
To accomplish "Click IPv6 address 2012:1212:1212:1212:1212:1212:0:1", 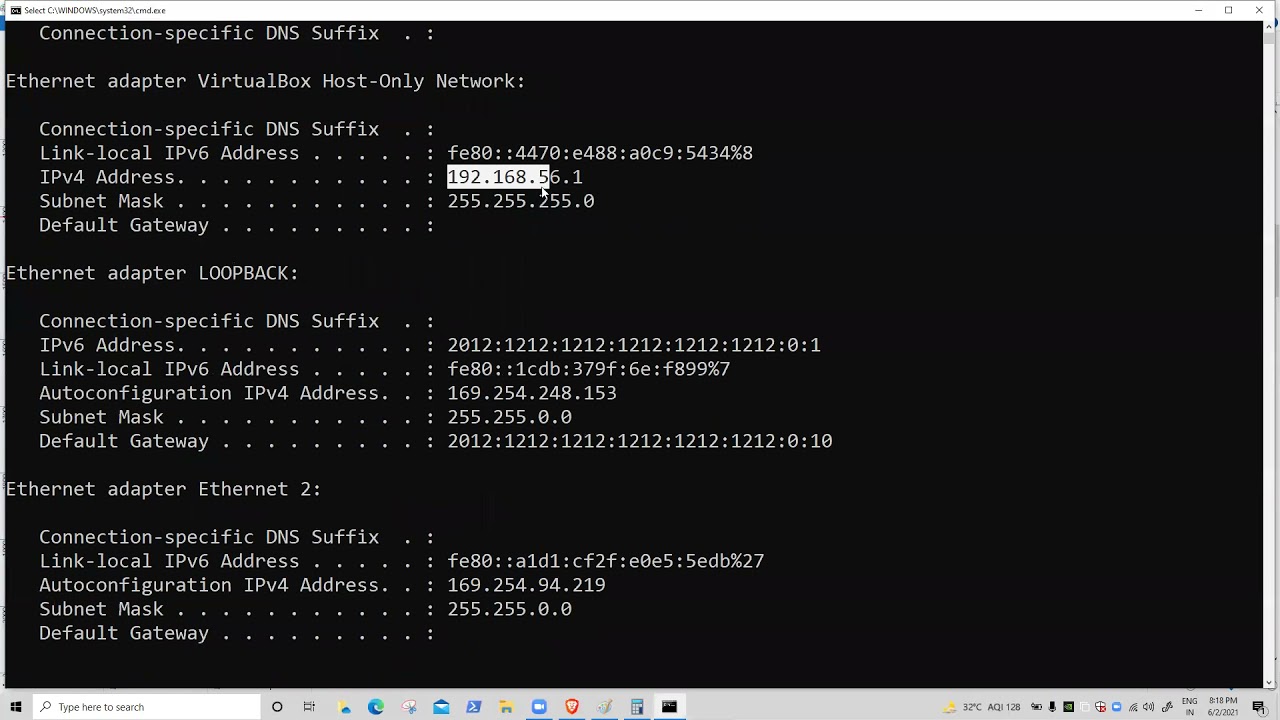I will 634,345.
